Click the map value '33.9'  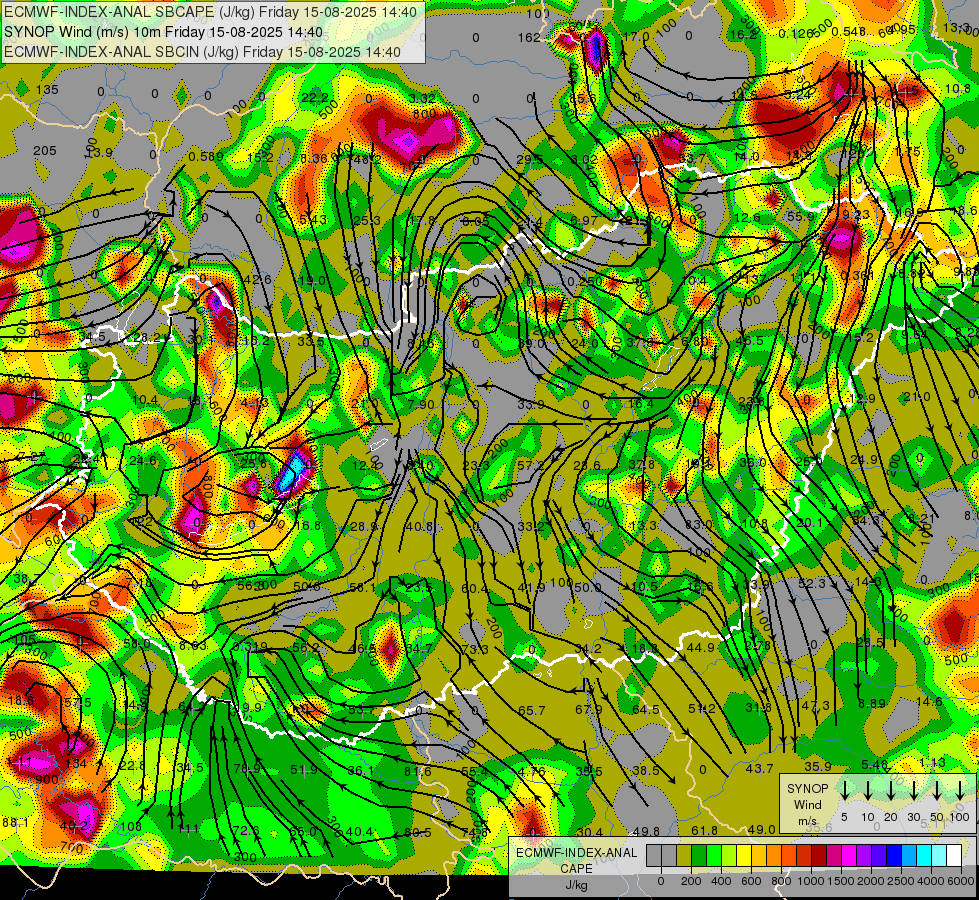point(531,405)
